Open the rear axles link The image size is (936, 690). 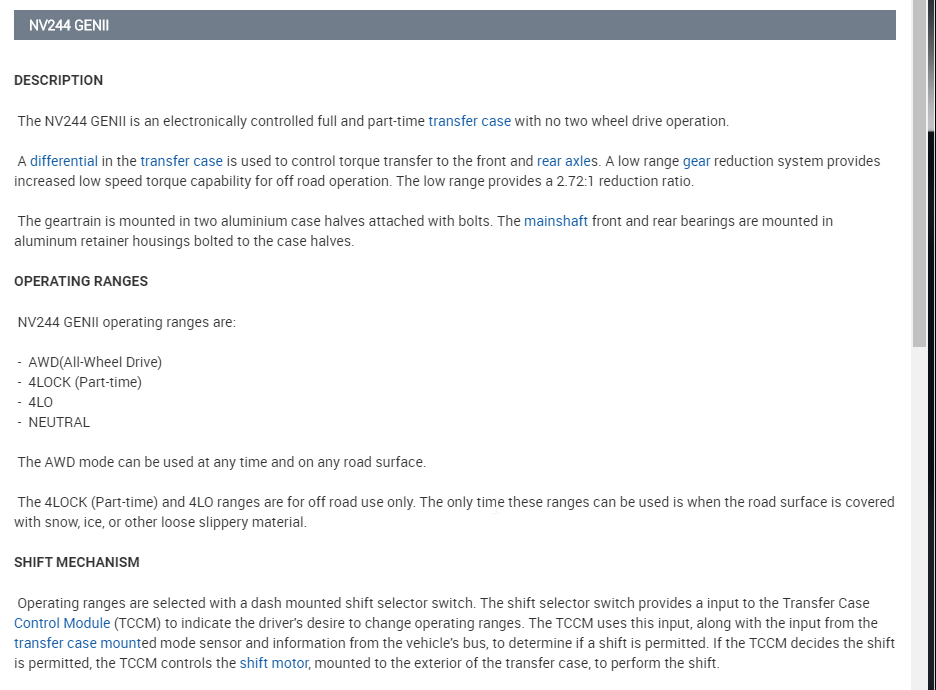coord(567,161)
